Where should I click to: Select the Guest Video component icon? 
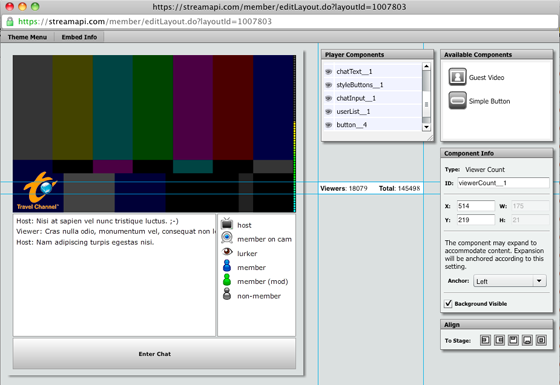click(x=458, y=77)
